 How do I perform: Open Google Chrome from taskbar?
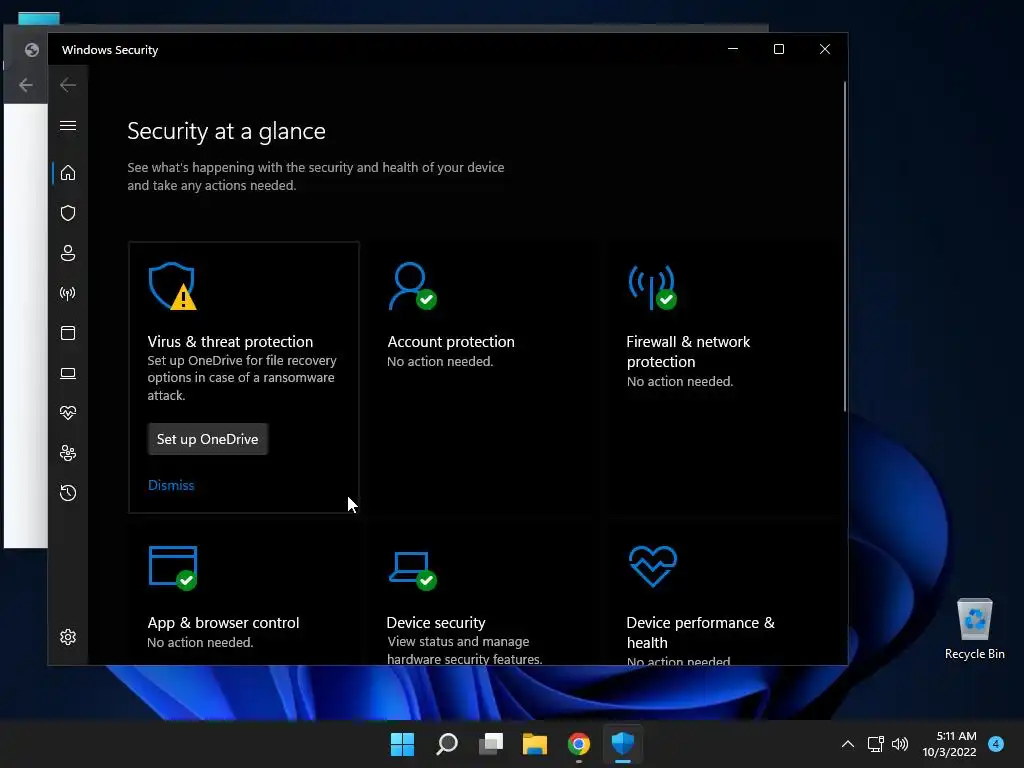[579, 744]
